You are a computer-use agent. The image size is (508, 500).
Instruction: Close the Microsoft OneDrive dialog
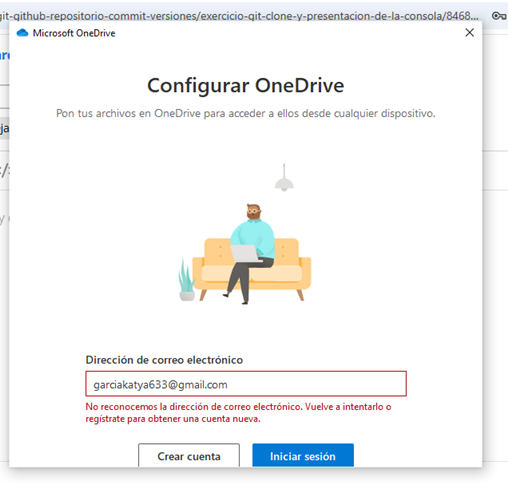[x=470, y=32]
